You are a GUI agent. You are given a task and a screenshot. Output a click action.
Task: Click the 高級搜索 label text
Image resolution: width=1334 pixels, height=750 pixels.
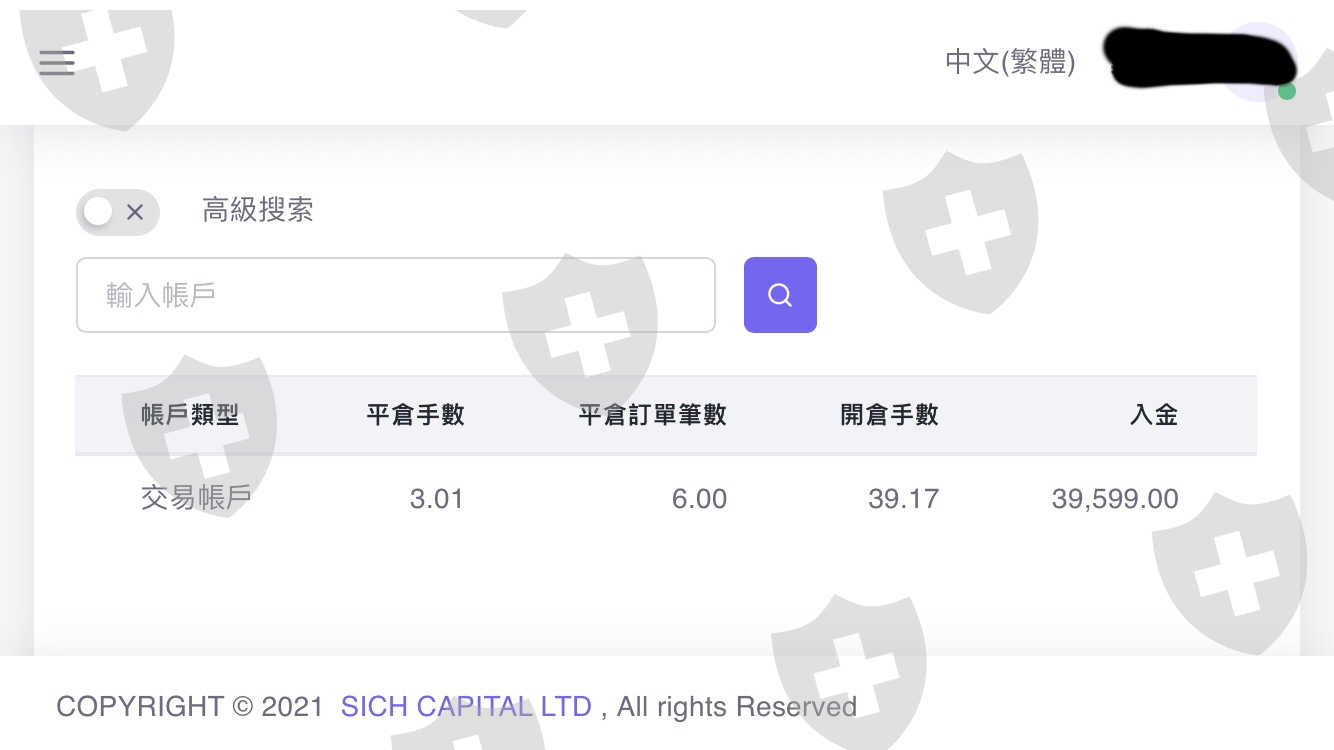258,210
